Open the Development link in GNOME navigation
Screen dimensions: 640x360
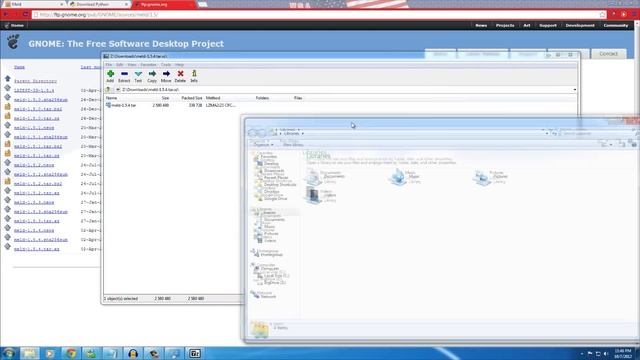pos(580,25)
